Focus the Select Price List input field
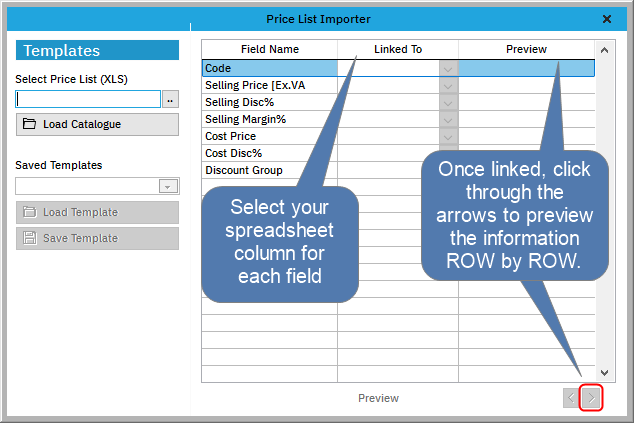Viewport: 634px width, 423px height. [88, 99]
